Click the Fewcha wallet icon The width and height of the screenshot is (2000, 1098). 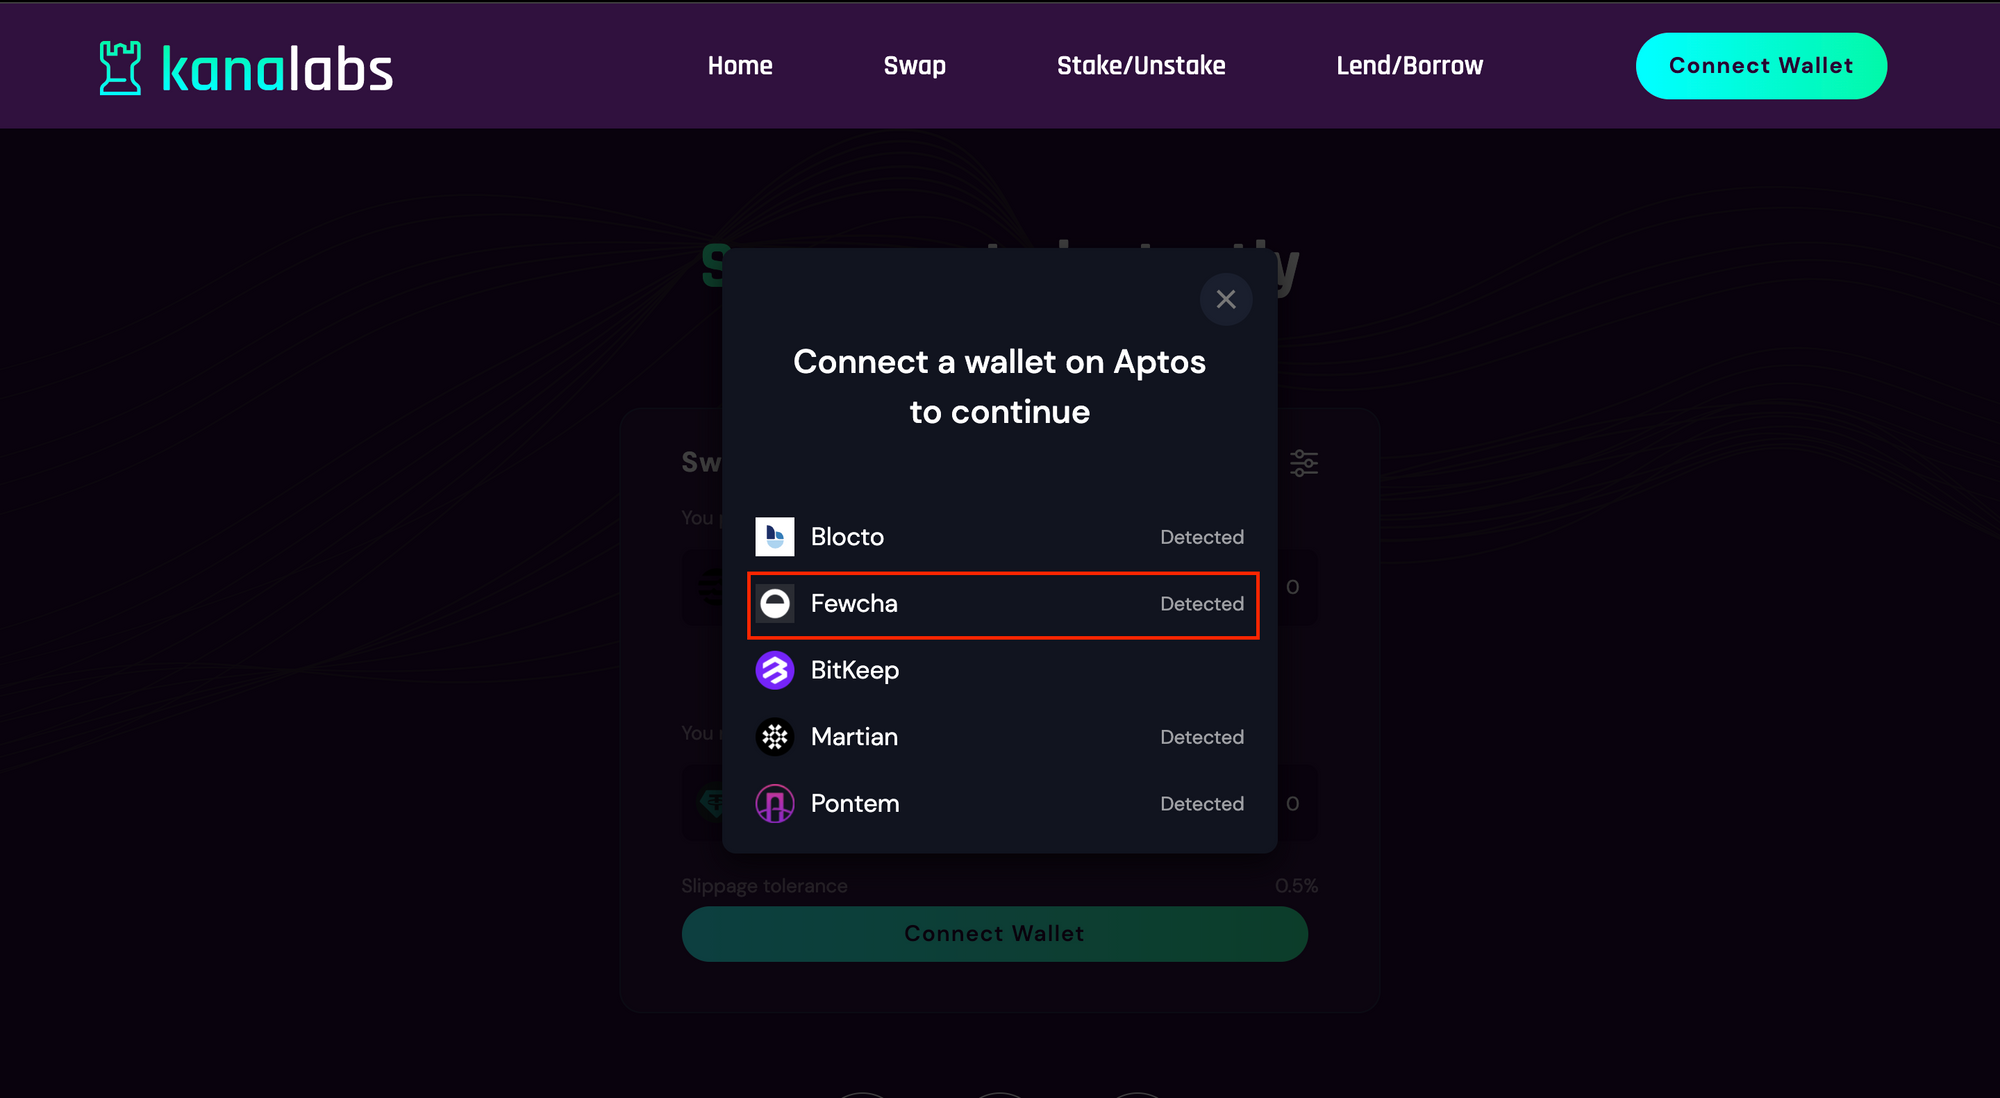(x=775, y=604)
